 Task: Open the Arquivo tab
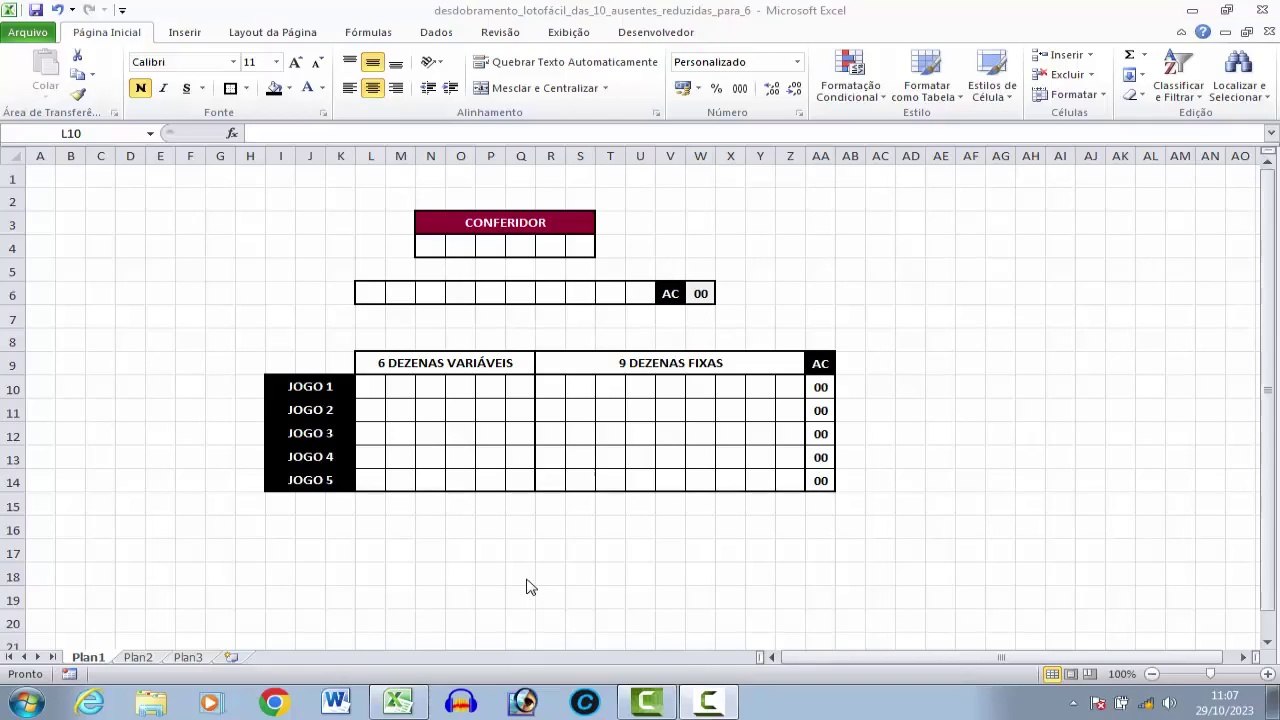coord(28,32)
